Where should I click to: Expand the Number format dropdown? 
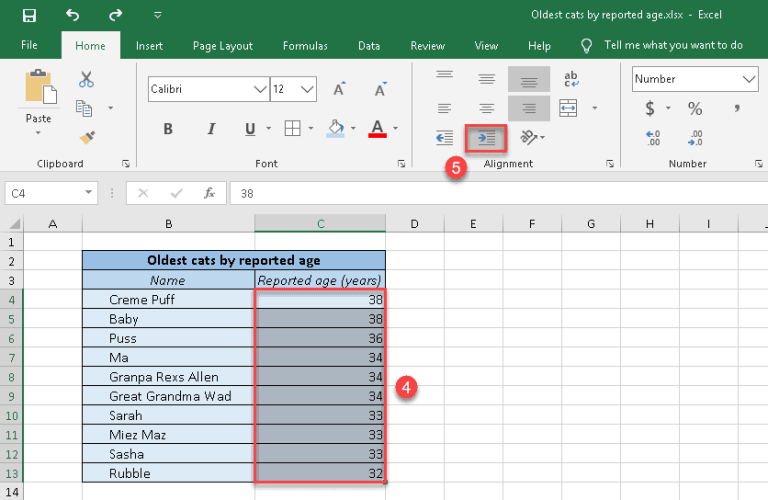tap(748, 79)
